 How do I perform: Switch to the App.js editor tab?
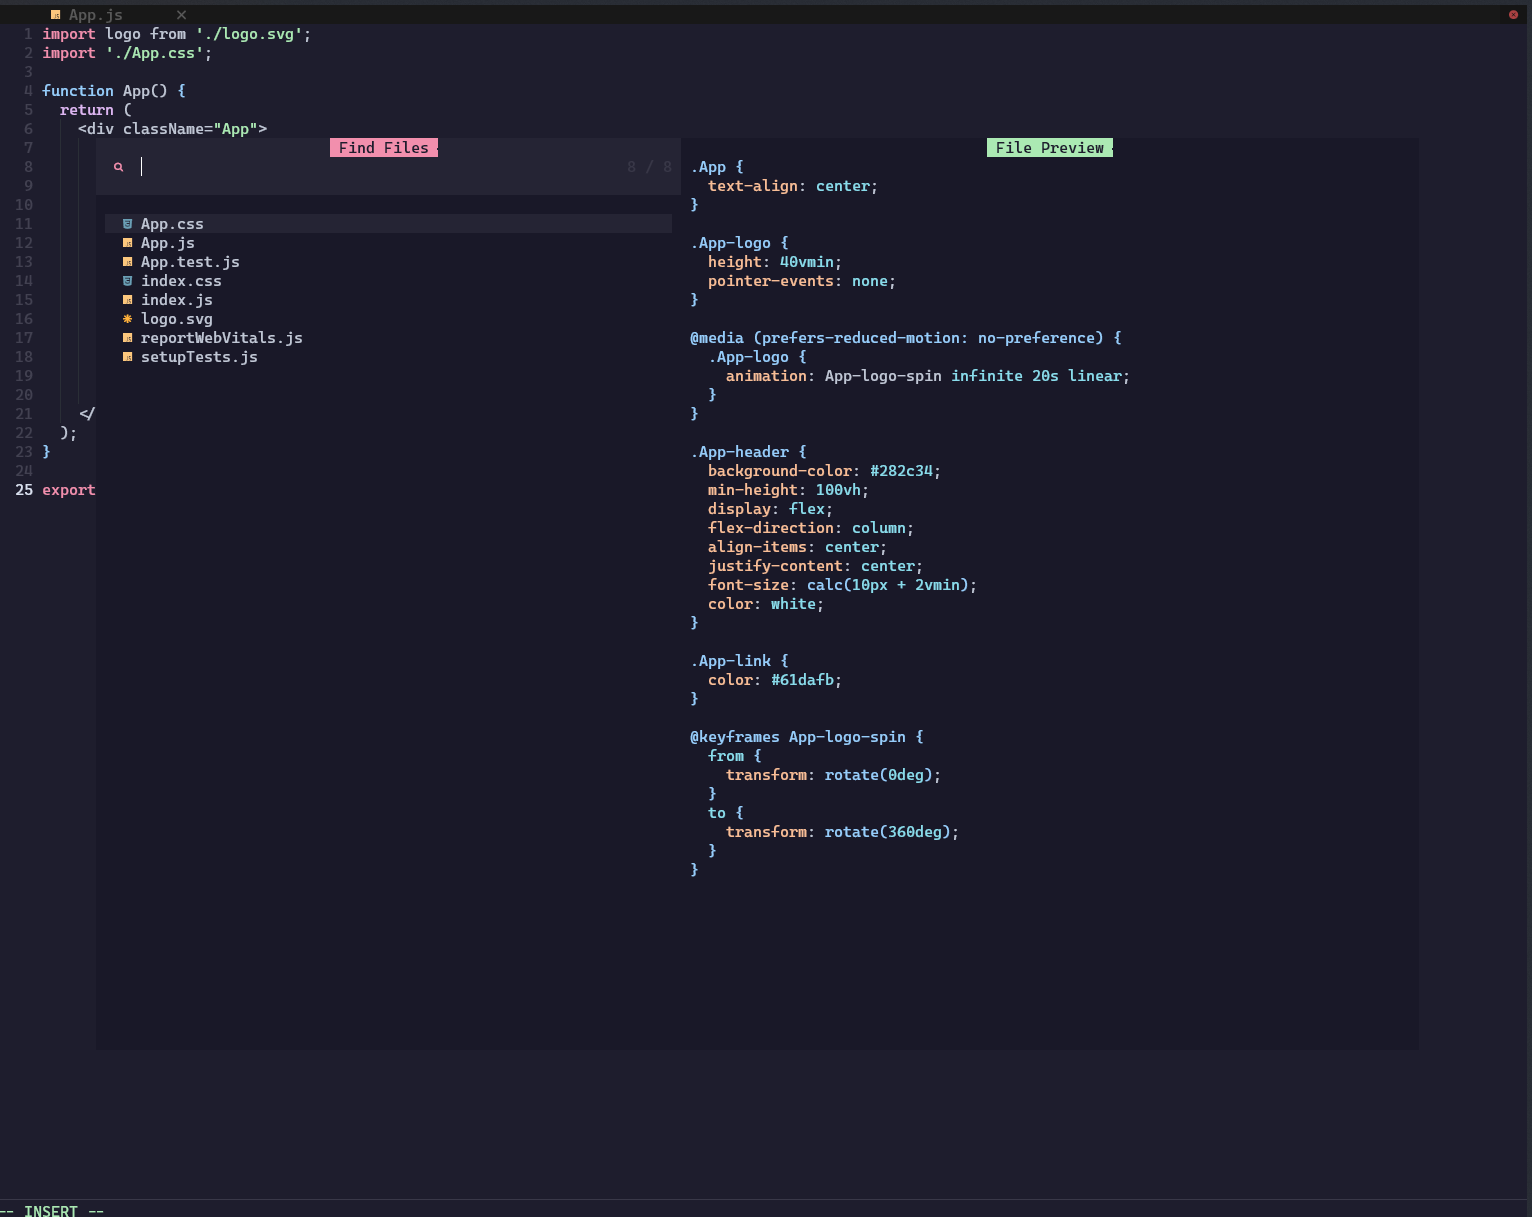click(95, 14)
